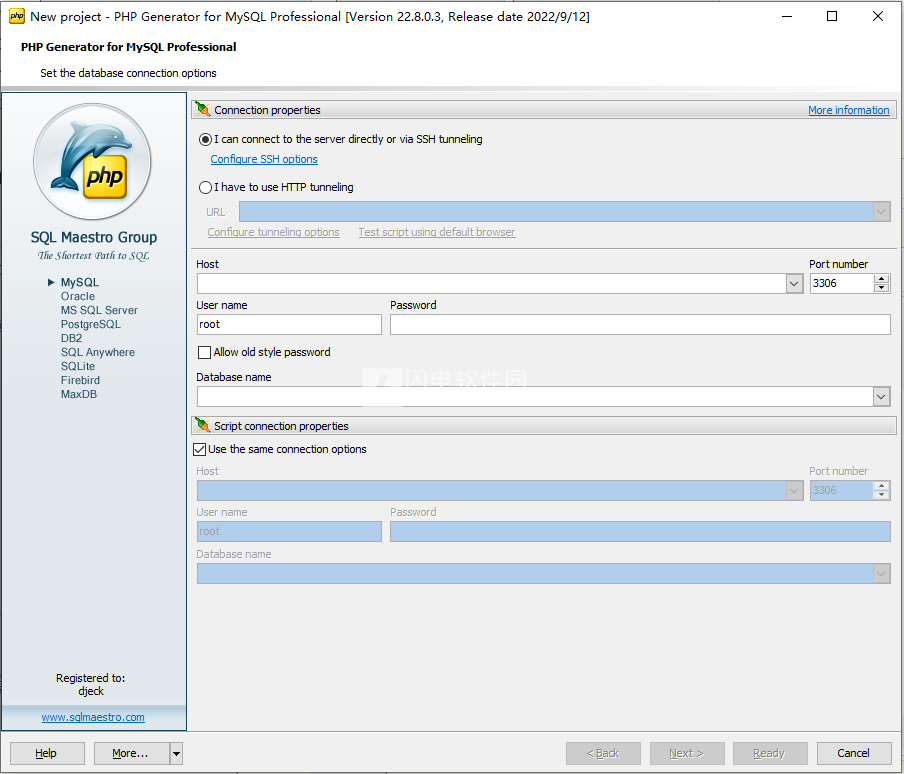The image size is (904, 774).
Task: Select SQL Anywhere in the product list
Action: [x=97, y=352]
